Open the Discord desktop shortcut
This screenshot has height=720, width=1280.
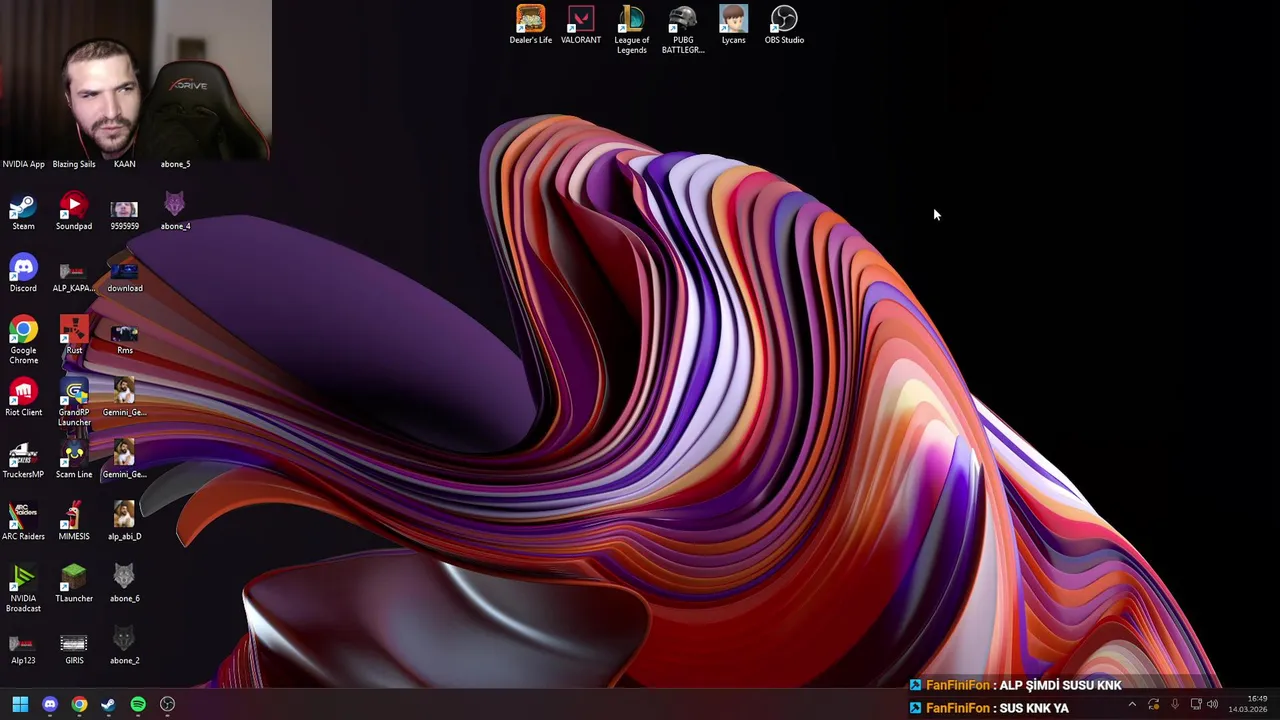(x=23, y=274)
